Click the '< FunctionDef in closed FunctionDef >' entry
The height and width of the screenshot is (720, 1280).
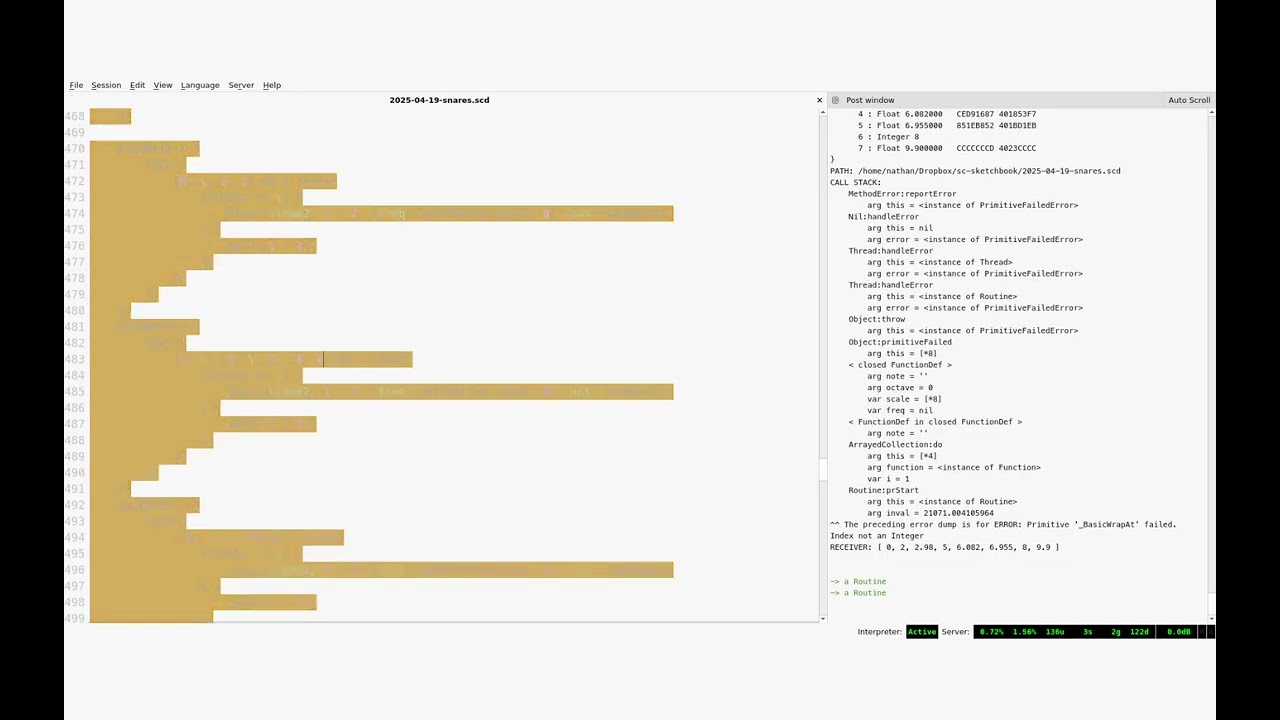click(935, 422)
